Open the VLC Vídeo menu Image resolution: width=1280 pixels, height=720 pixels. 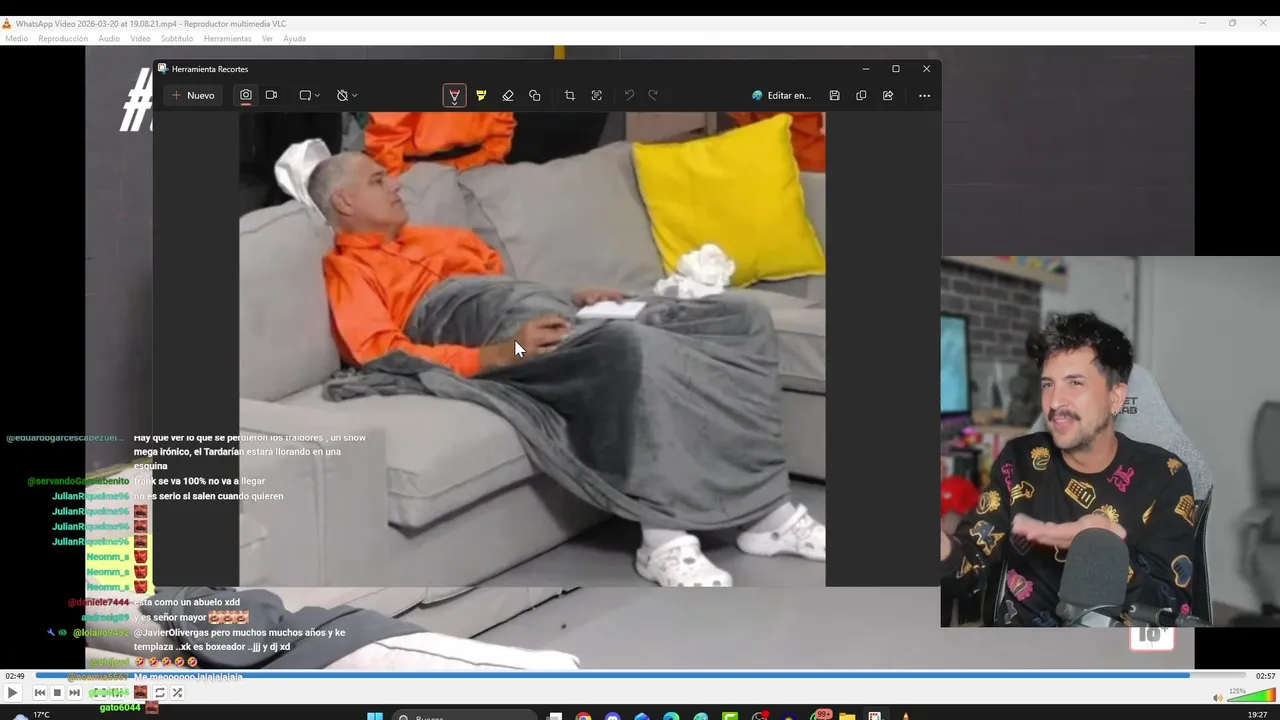tap(140, 39)
